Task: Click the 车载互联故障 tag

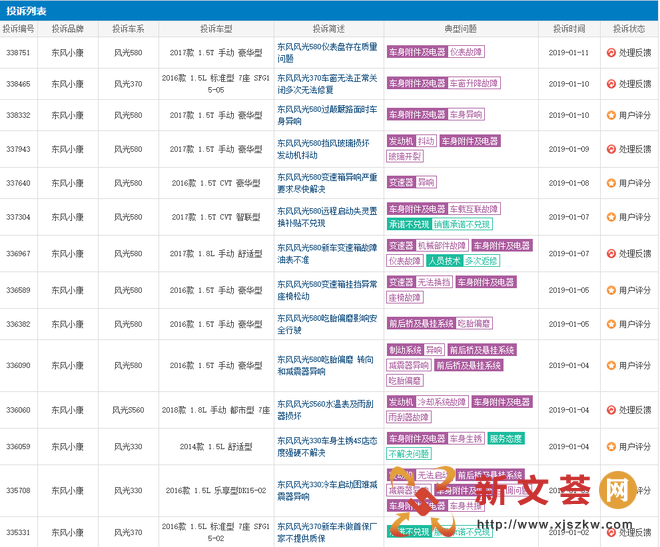Action: pyautogui.click(x=474, y=209)
